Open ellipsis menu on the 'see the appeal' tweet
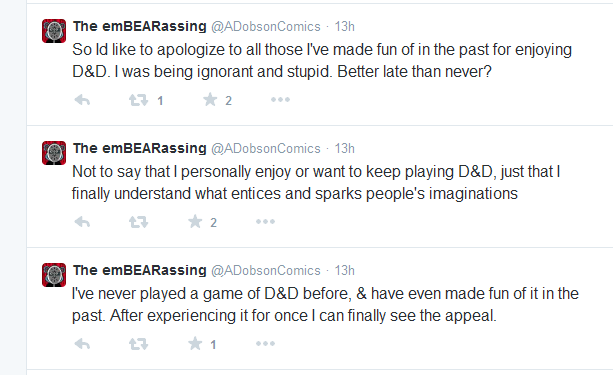 (x=265, y=344)
